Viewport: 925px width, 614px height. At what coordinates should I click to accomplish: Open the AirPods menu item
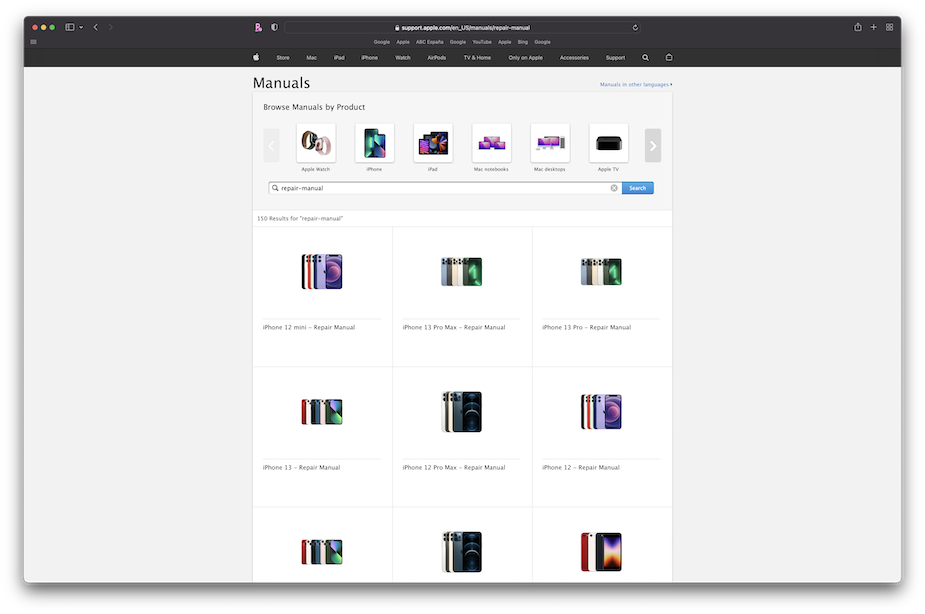pos(437,58)
